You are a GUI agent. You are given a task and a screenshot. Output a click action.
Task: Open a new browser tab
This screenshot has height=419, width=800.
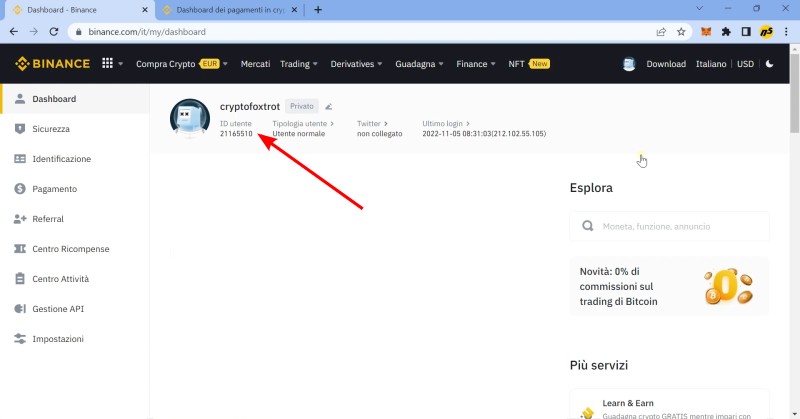point(318,10)
